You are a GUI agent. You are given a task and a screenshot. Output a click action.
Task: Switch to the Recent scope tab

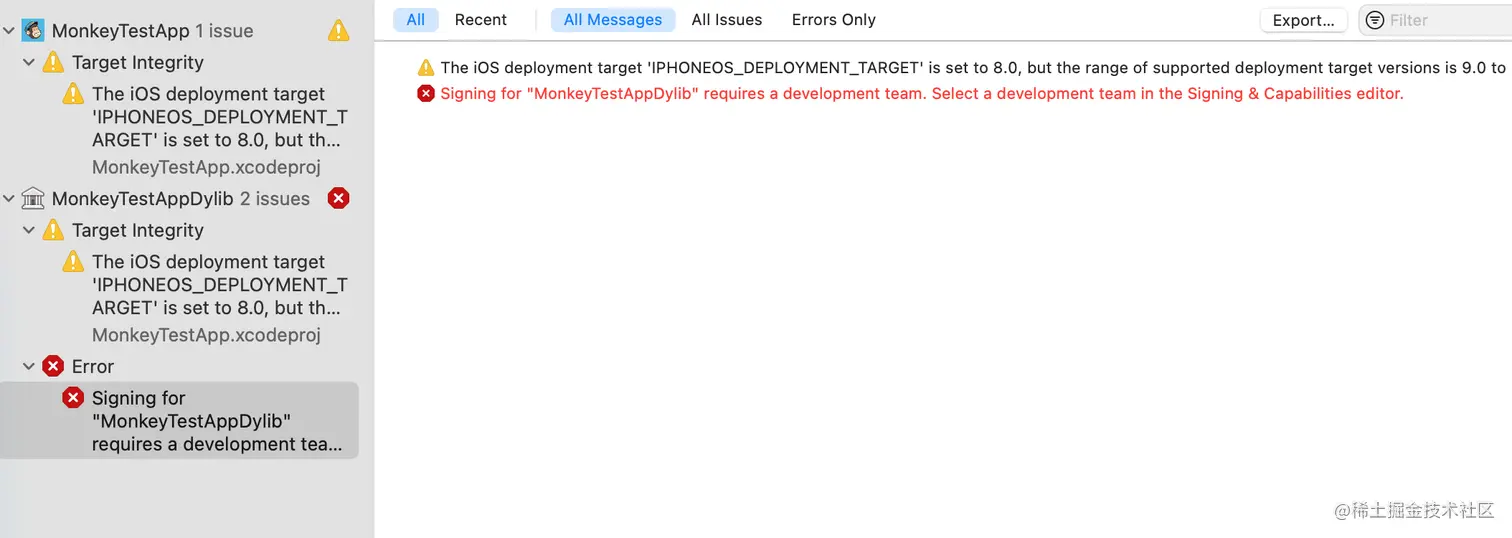pos(481,20)
